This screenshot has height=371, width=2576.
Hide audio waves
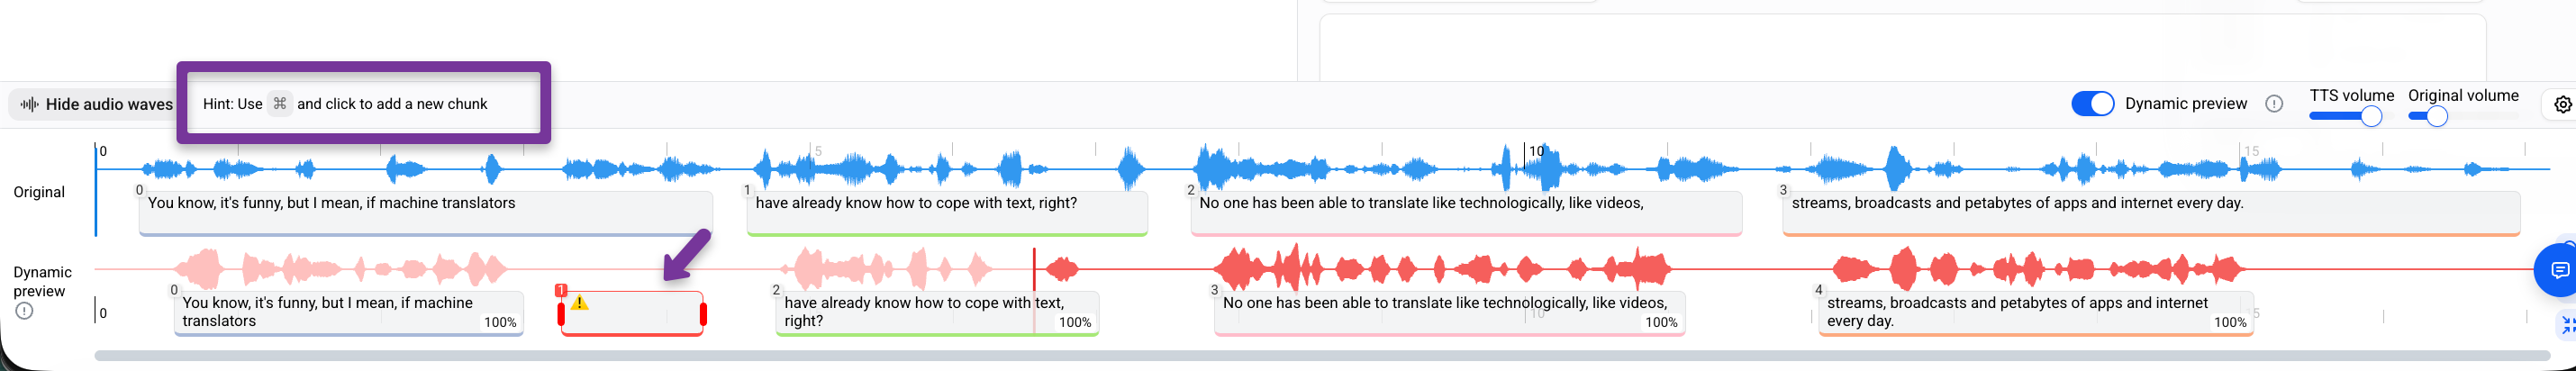(96, 104)
